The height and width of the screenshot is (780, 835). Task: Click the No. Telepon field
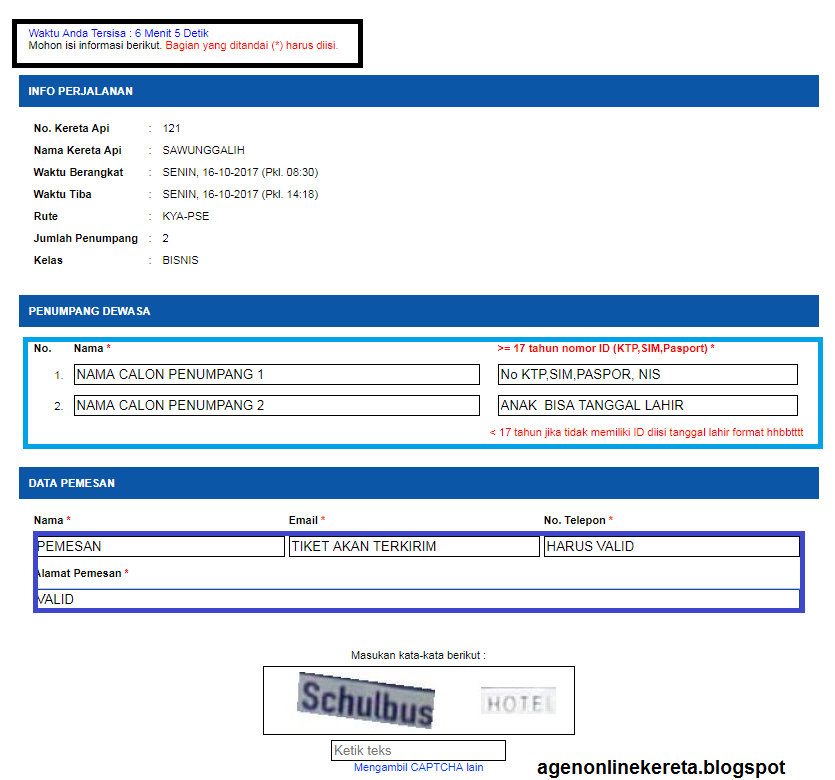click(x=672, y=546)
